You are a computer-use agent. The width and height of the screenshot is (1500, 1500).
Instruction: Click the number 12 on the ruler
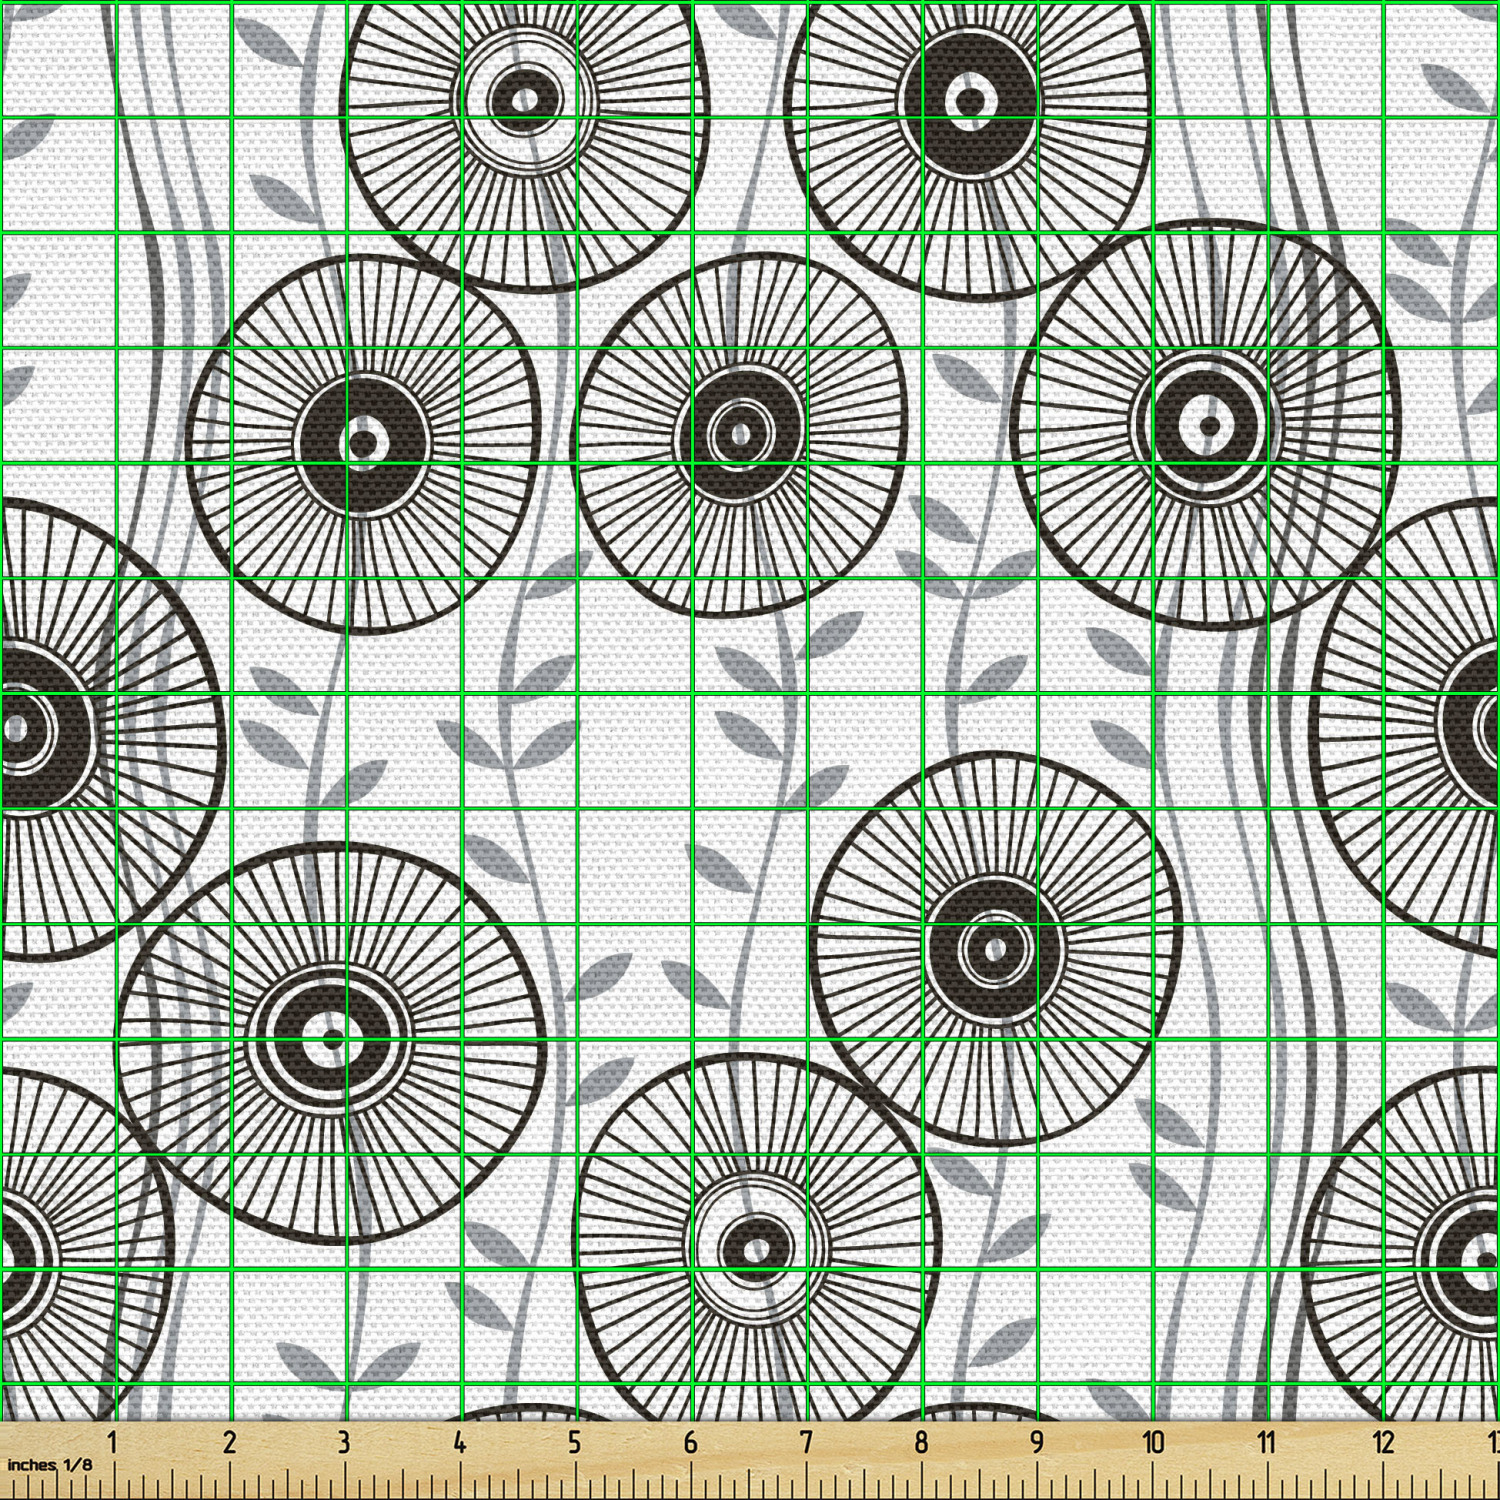tap(1383, 1443)
